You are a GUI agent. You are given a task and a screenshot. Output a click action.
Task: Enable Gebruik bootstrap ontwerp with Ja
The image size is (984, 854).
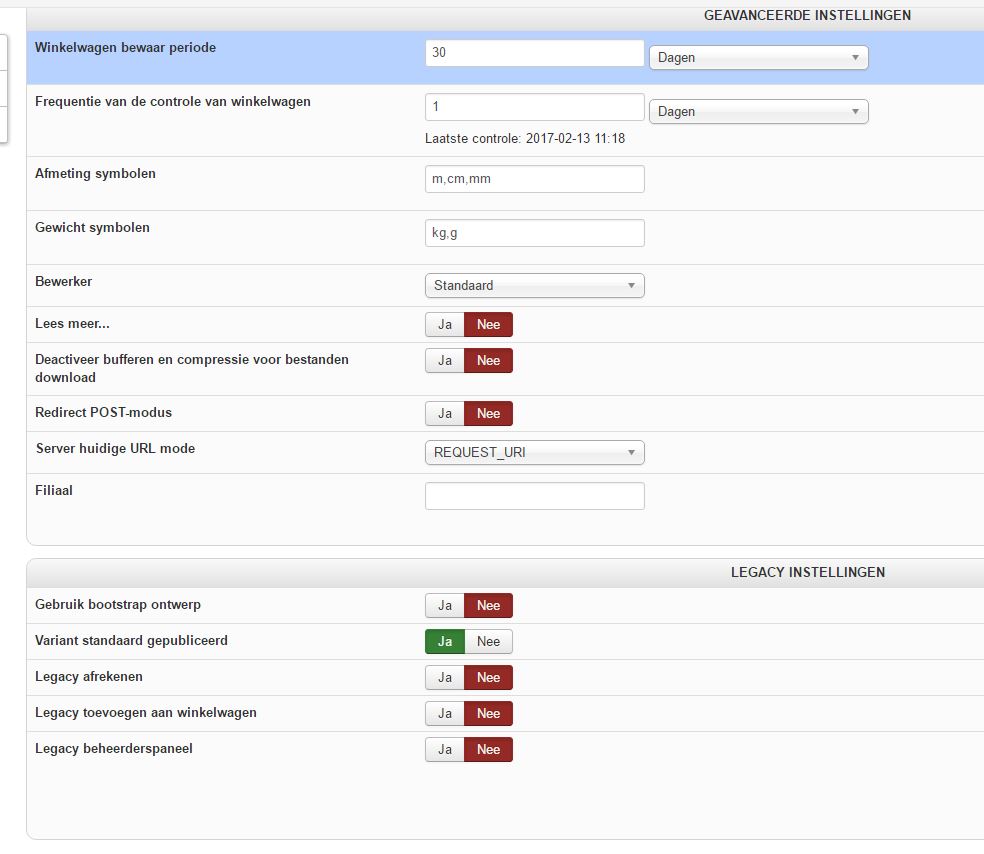(445, 606)
